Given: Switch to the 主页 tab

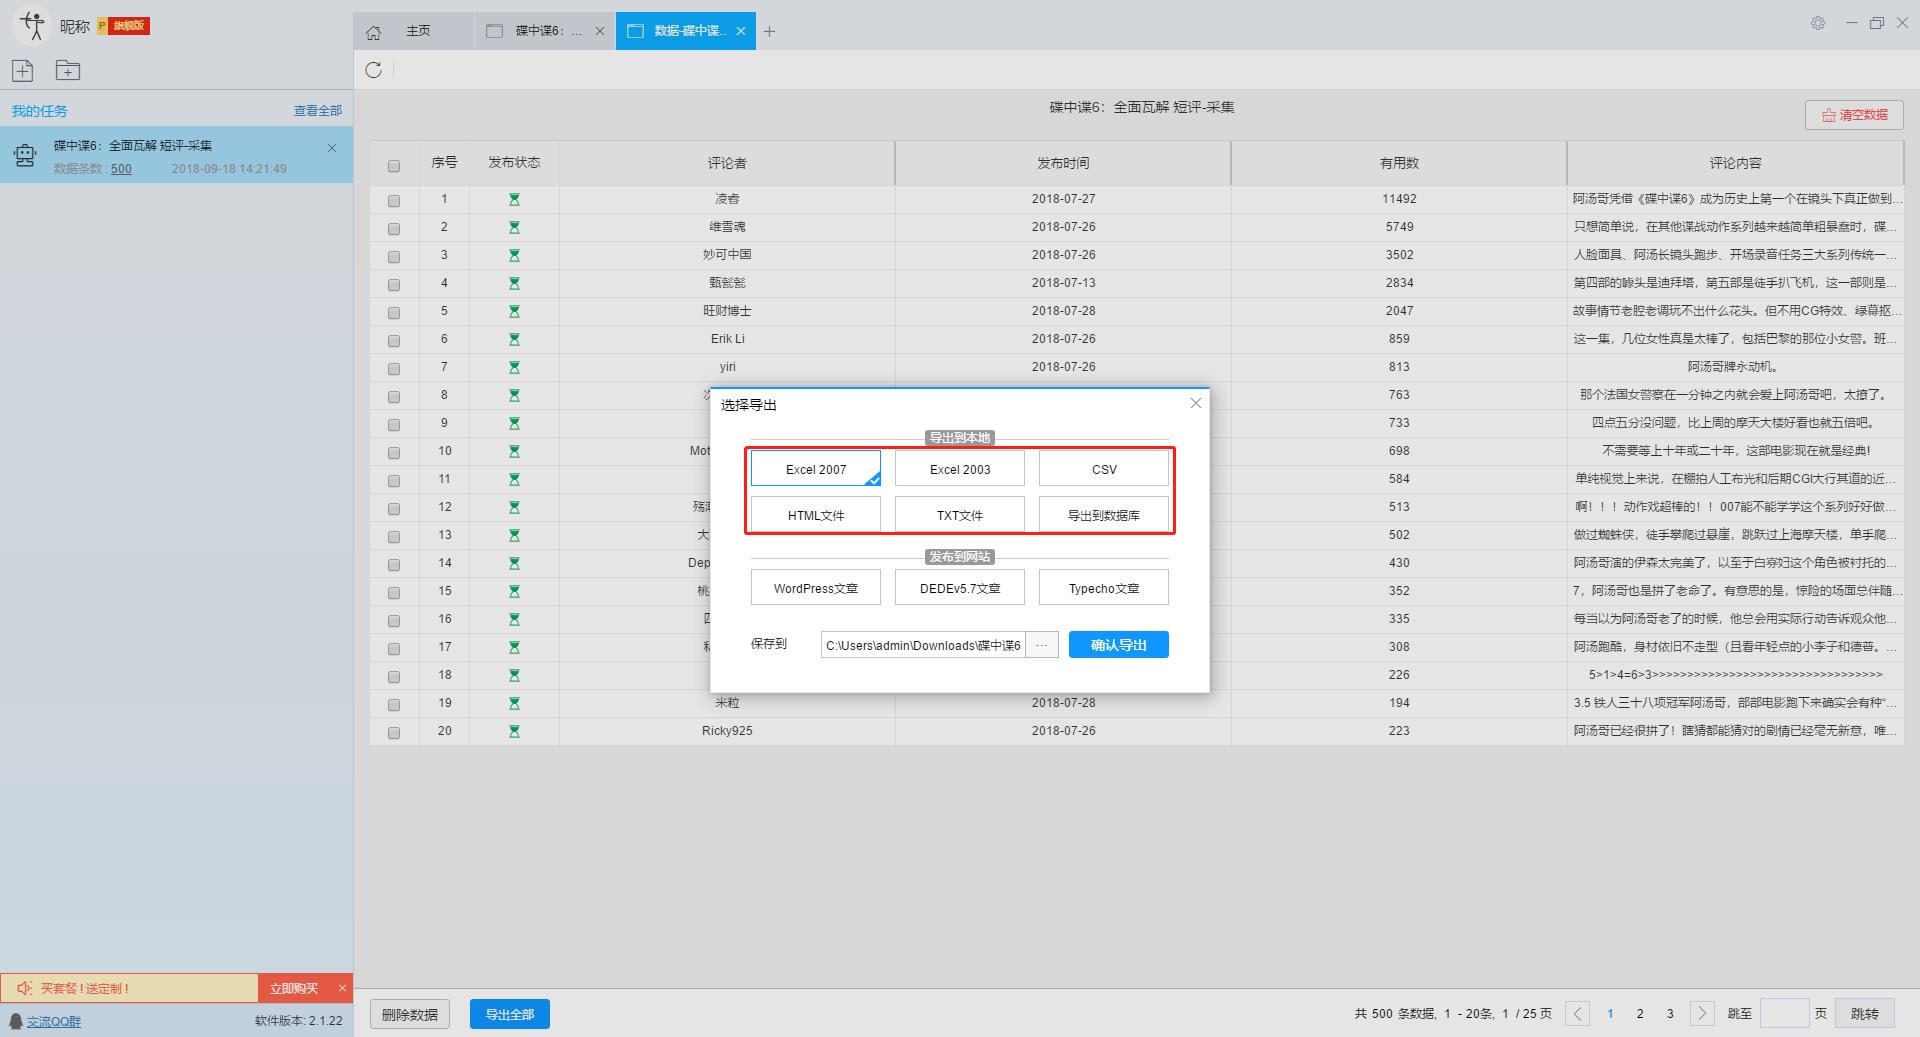Looking at the screenshot, I should point(418,31).
